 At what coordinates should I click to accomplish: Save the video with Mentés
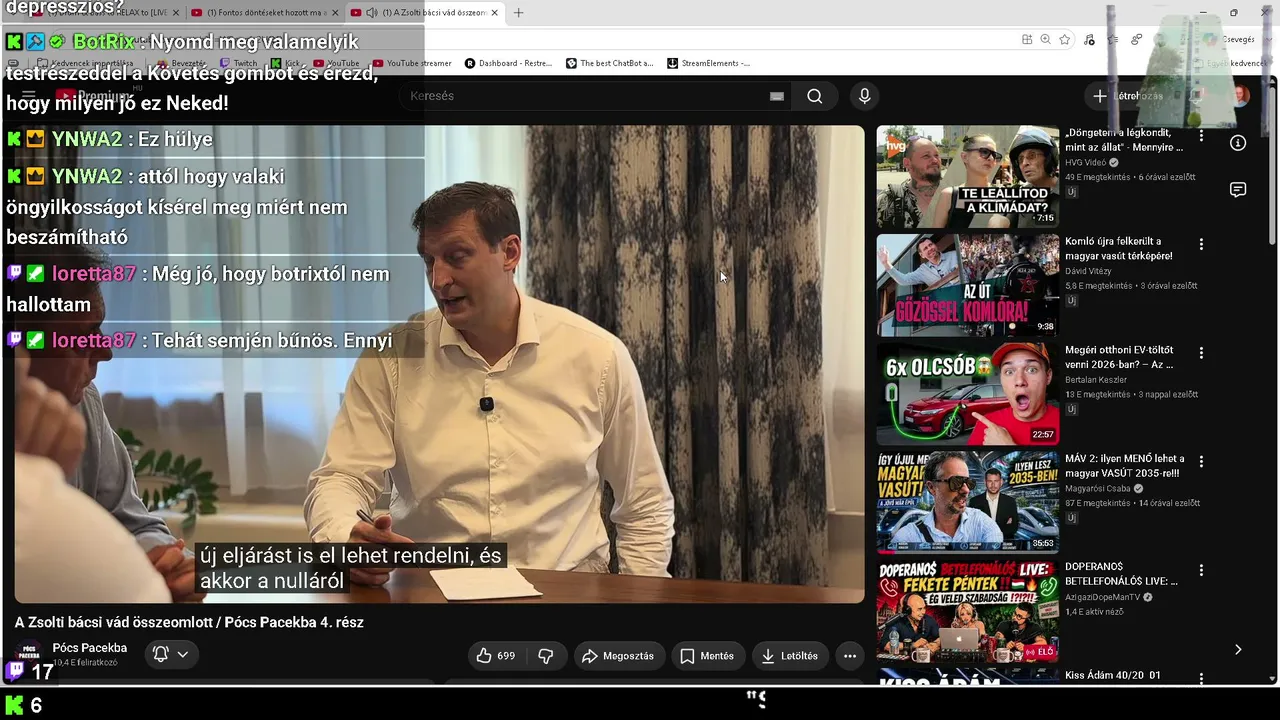tap(707, 656)
